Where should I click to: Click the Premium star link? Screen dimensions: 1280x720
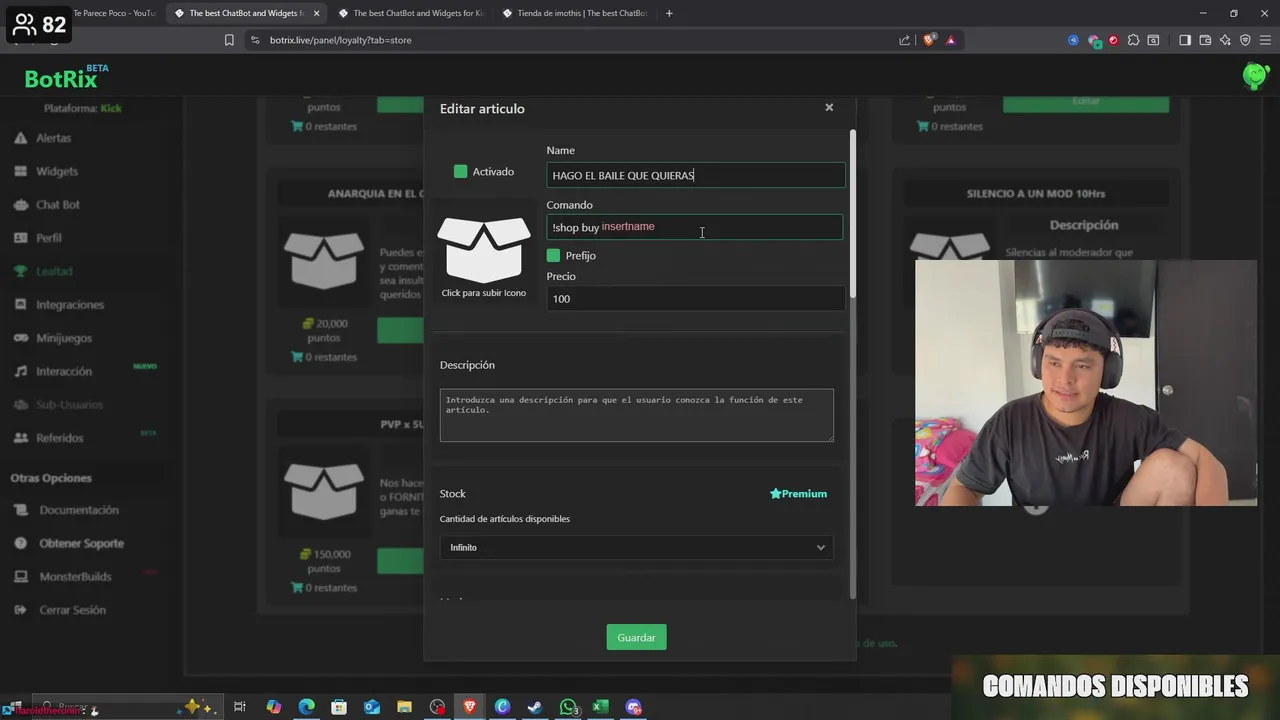pyautogui.click(x=798, y=494)
